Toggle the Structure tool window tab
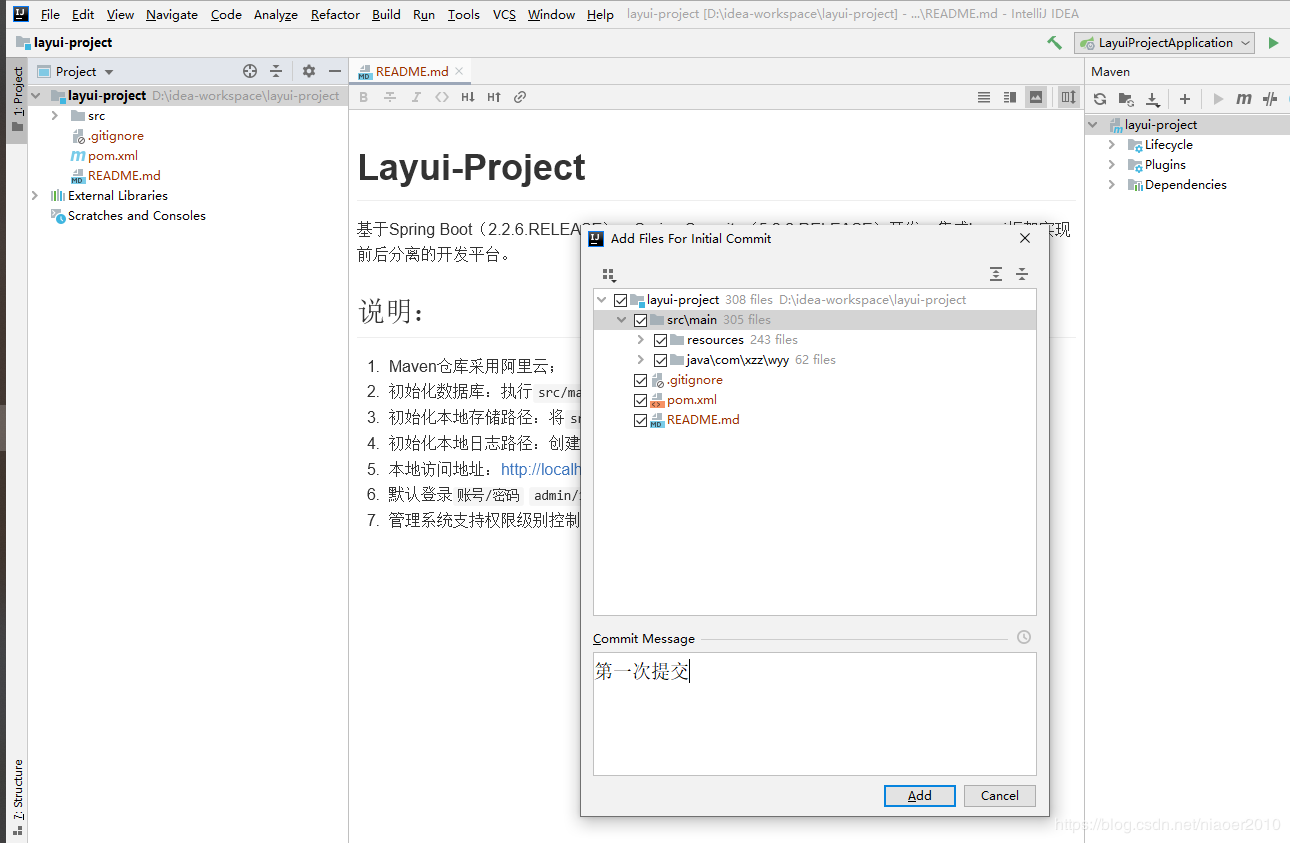The width and height of the screenshot is (1290, 843). coord(17,797)
